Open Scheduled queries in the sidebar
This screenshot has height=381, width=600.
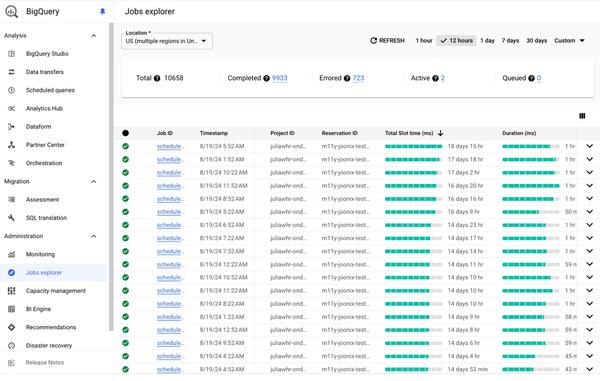point(50,90)
